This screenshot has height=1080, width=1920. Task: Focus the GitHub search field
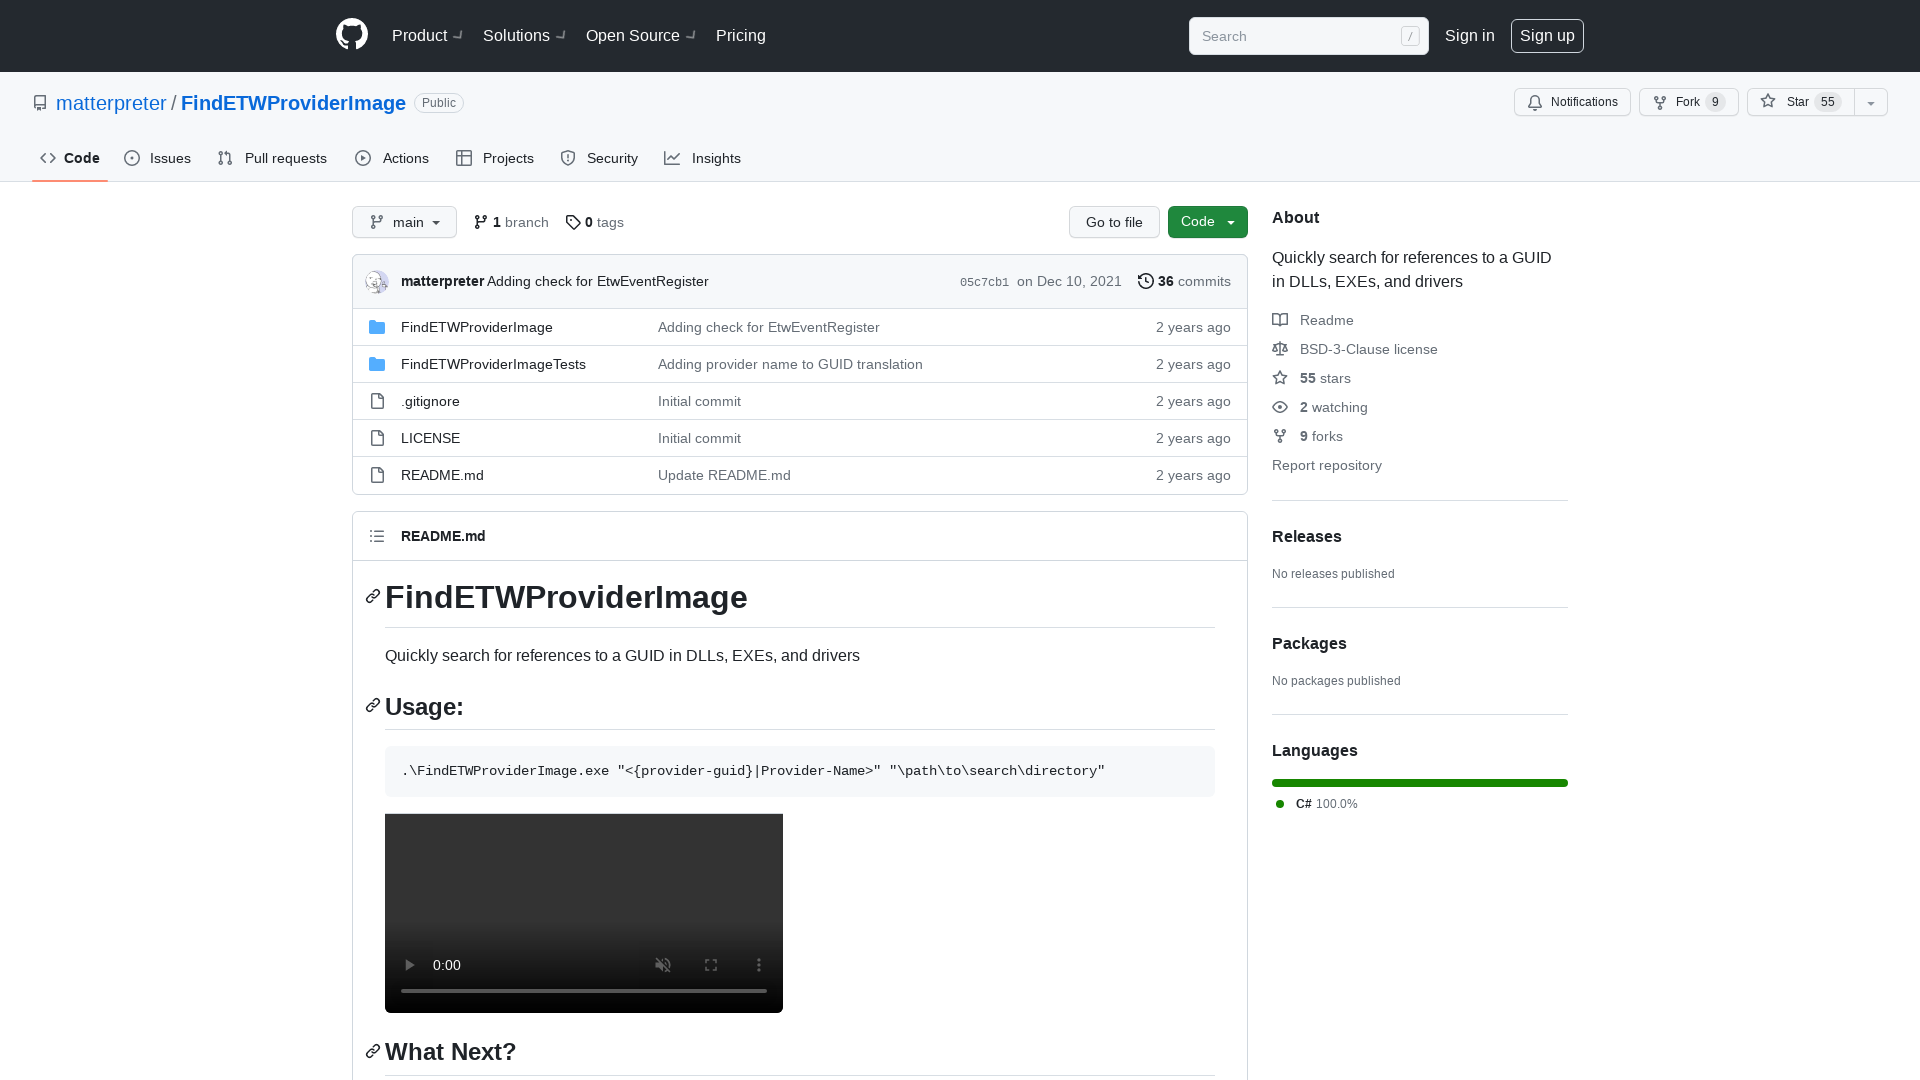pyautogui.click(x=1308, y=36)
